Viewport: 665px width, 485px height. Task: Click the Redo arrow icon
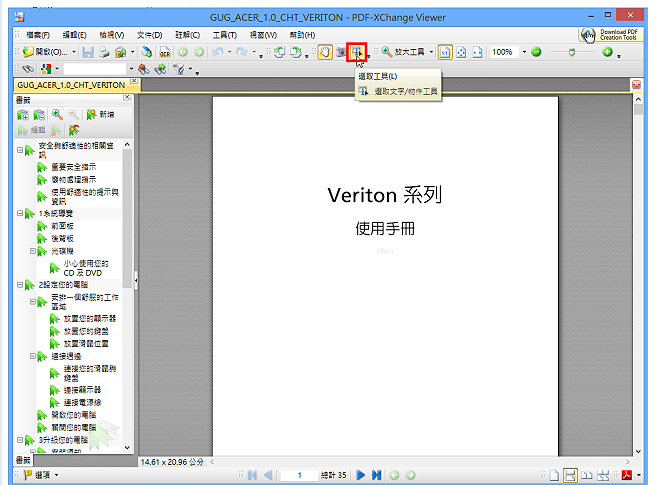click(x=242, y=52)
